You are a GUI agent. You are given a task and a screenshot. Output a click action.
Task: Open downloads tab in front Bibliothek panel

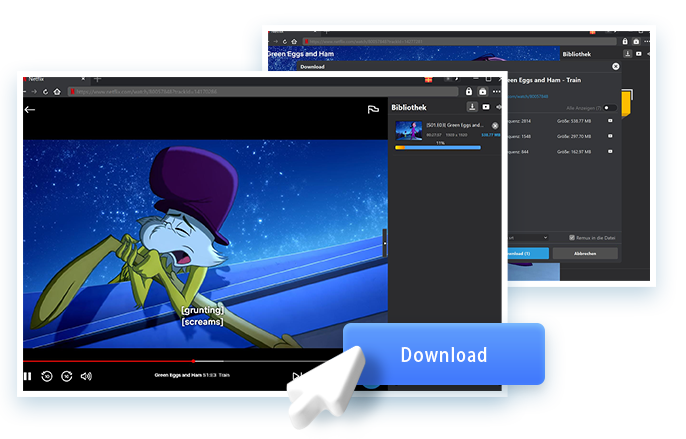472,107
